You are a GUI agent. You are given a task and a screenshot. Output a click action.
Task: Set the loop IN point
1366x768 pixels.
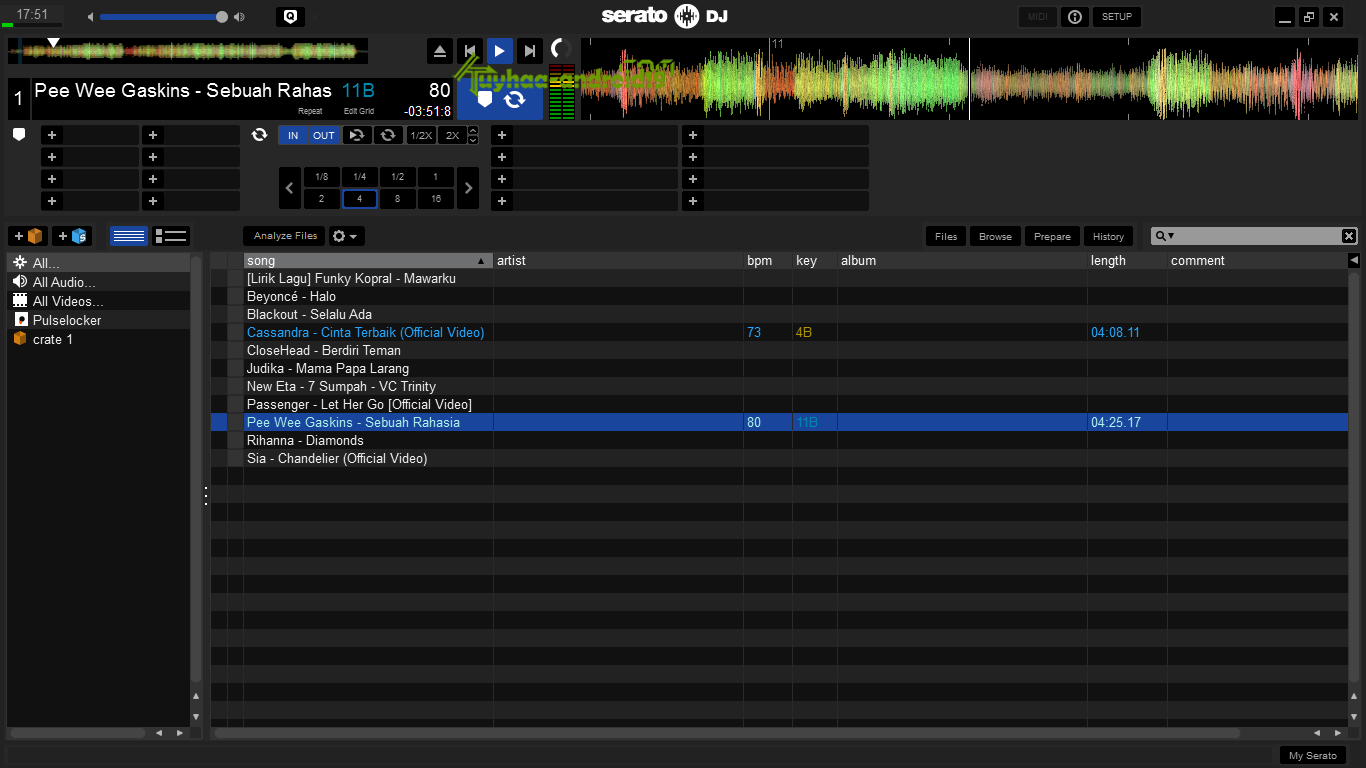click(293, 135)
